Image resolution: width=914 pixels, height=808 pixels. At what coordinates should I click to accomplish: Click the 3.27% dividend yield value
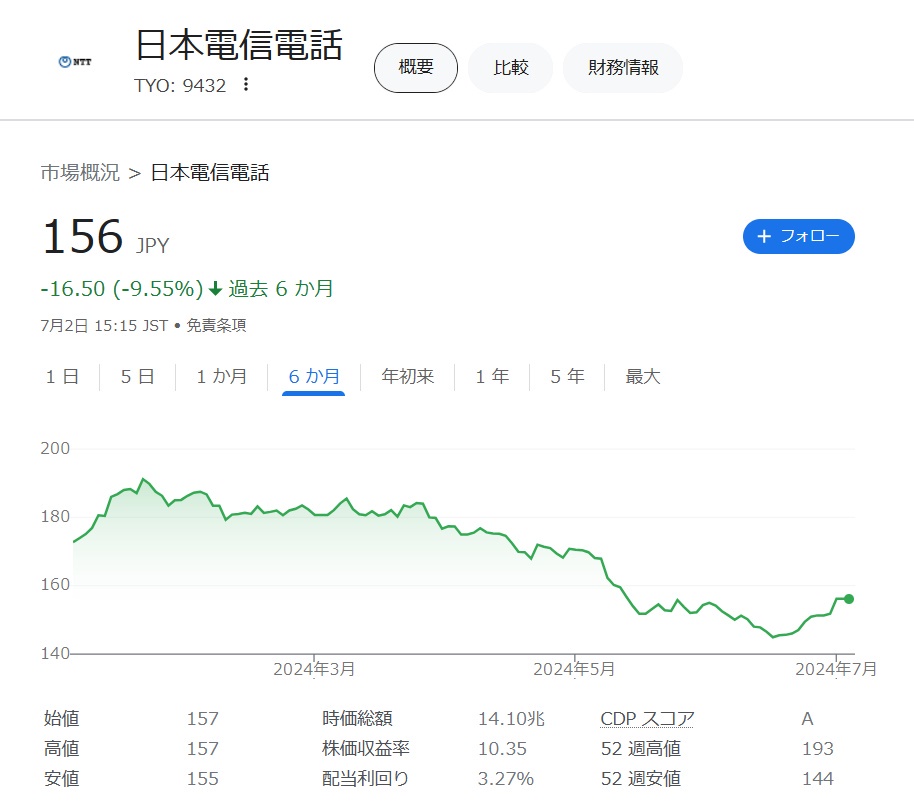pyautogui.click(x=506, y=779)
